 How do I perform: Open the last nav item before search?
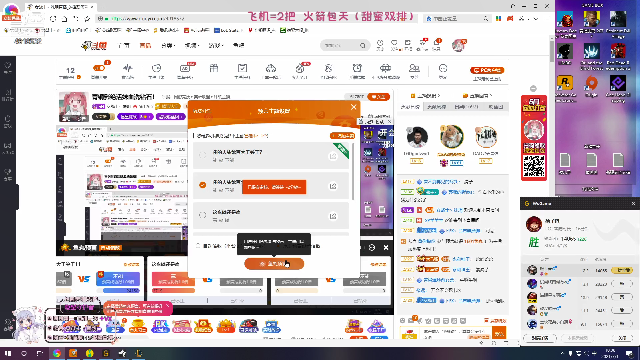click(238, 45)
